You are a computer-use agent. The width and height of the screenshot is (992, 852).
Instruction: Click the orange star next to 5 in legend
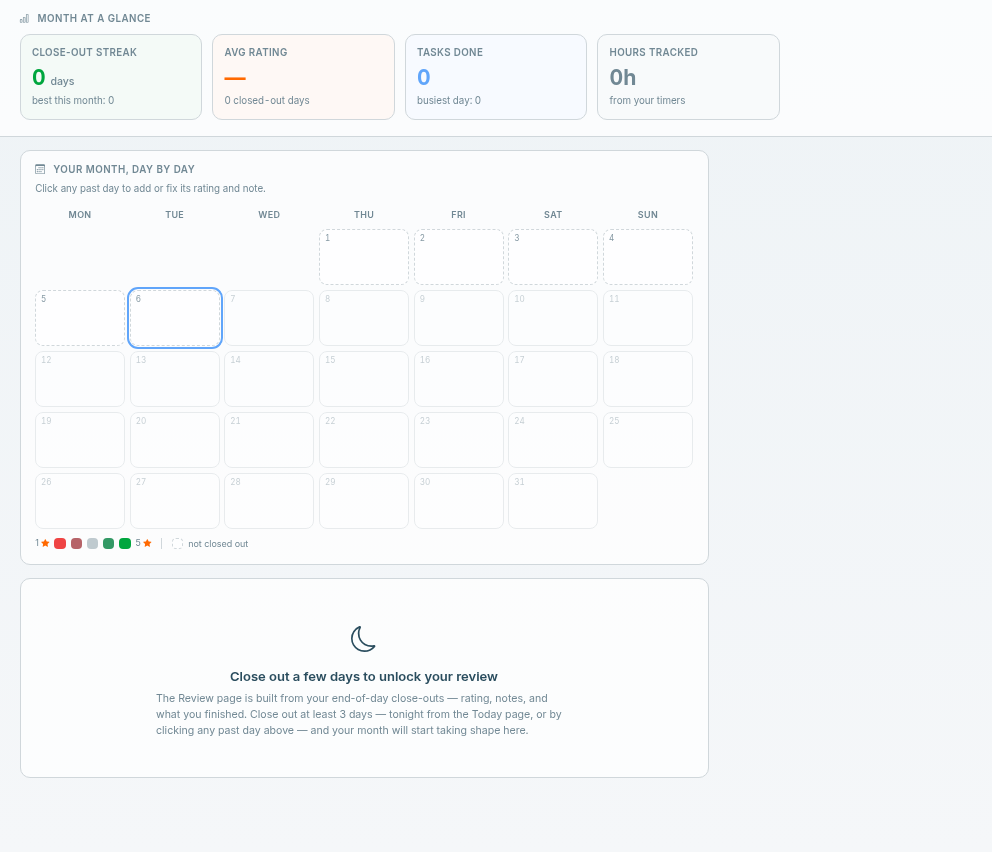tap(147, 543)
